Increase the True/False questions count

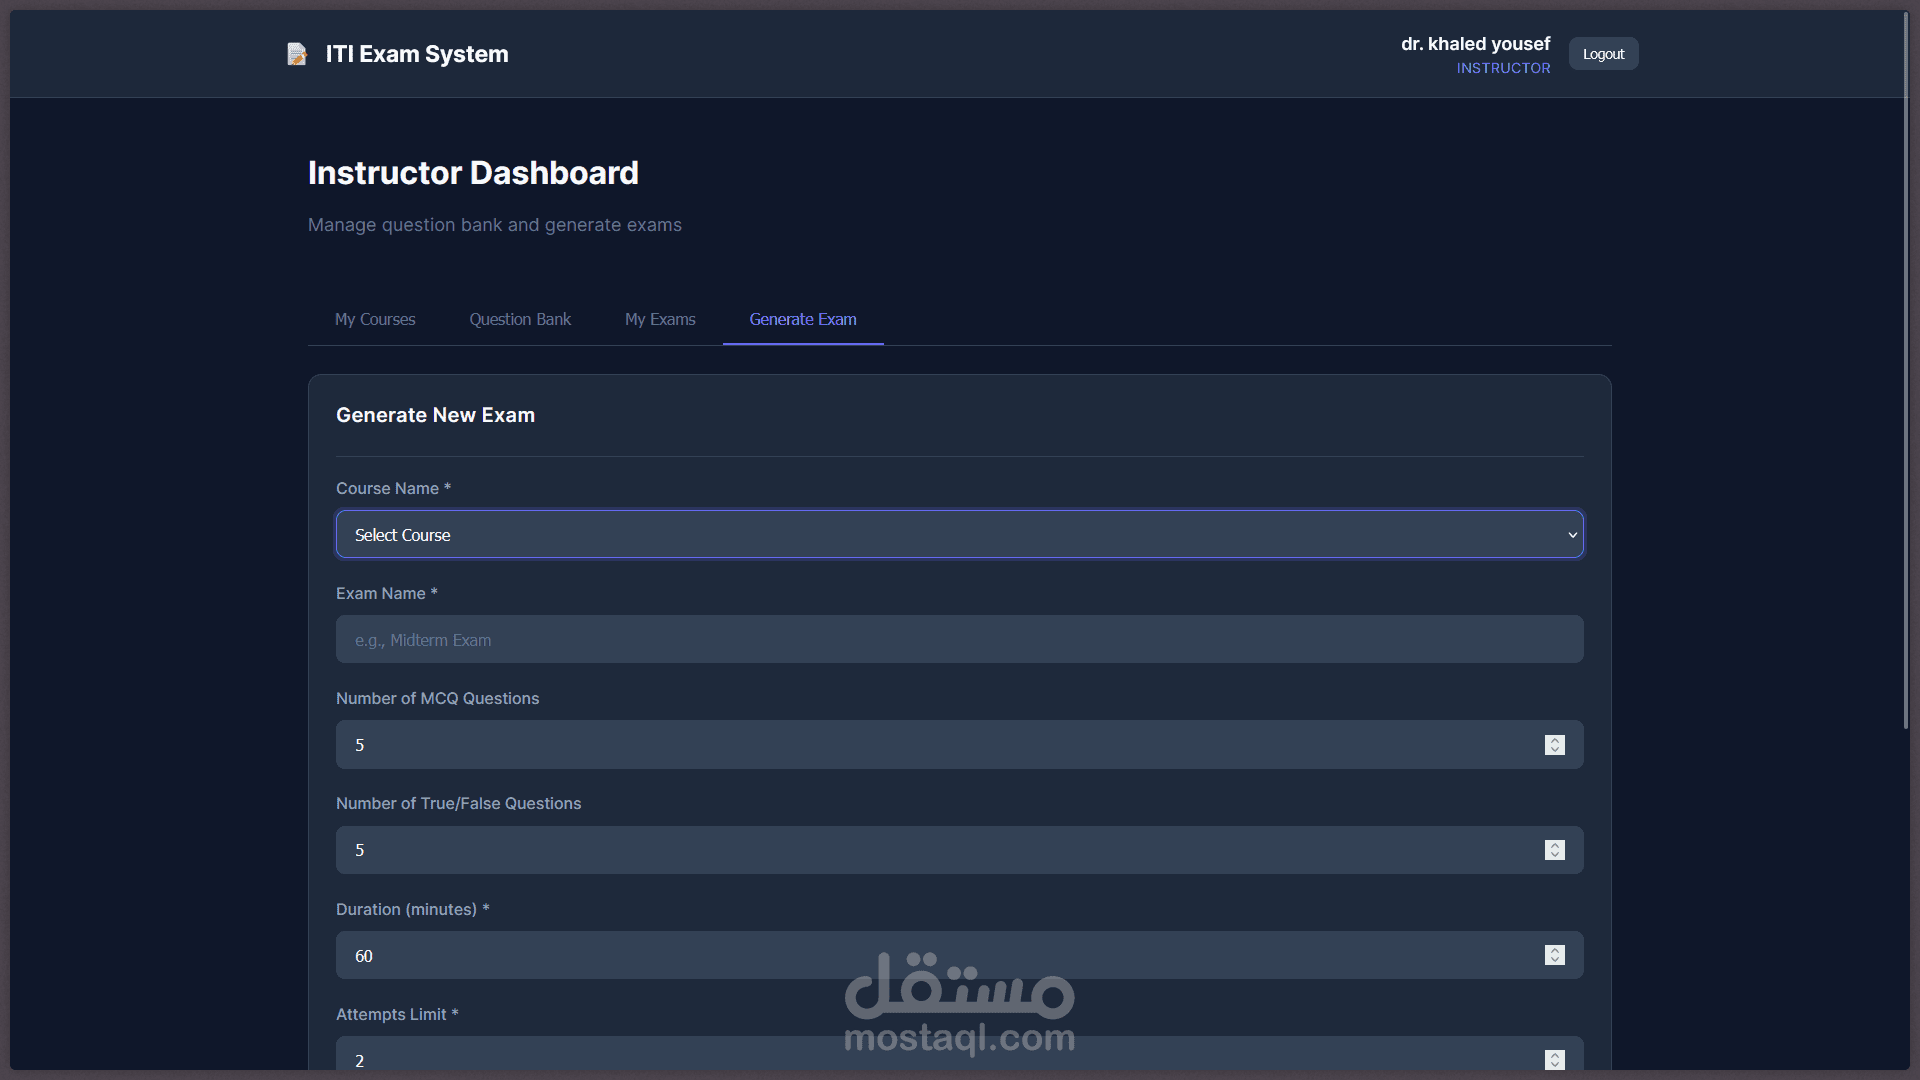(x=1554, y=845)
